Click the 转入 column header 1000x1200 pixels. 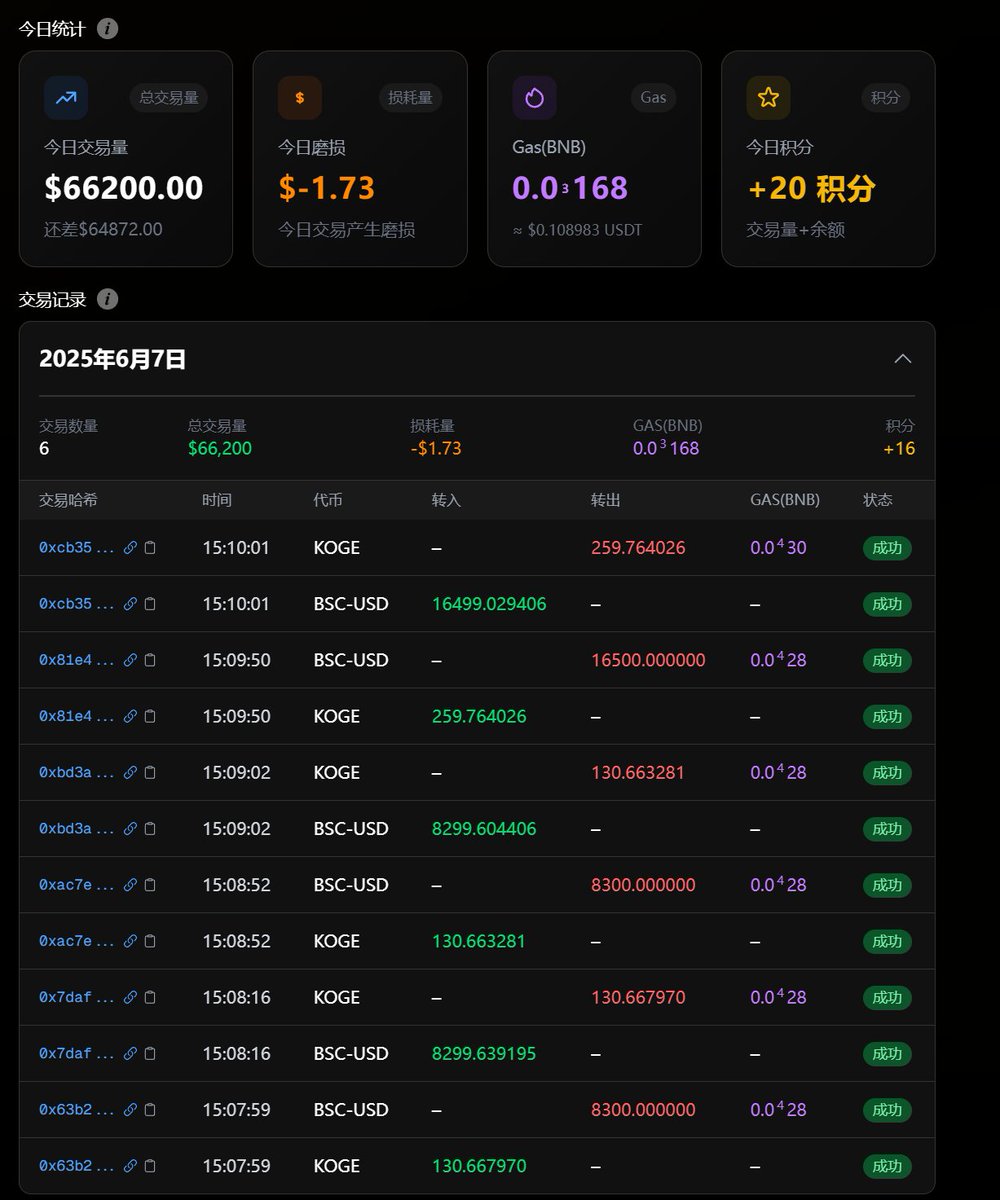446,500
